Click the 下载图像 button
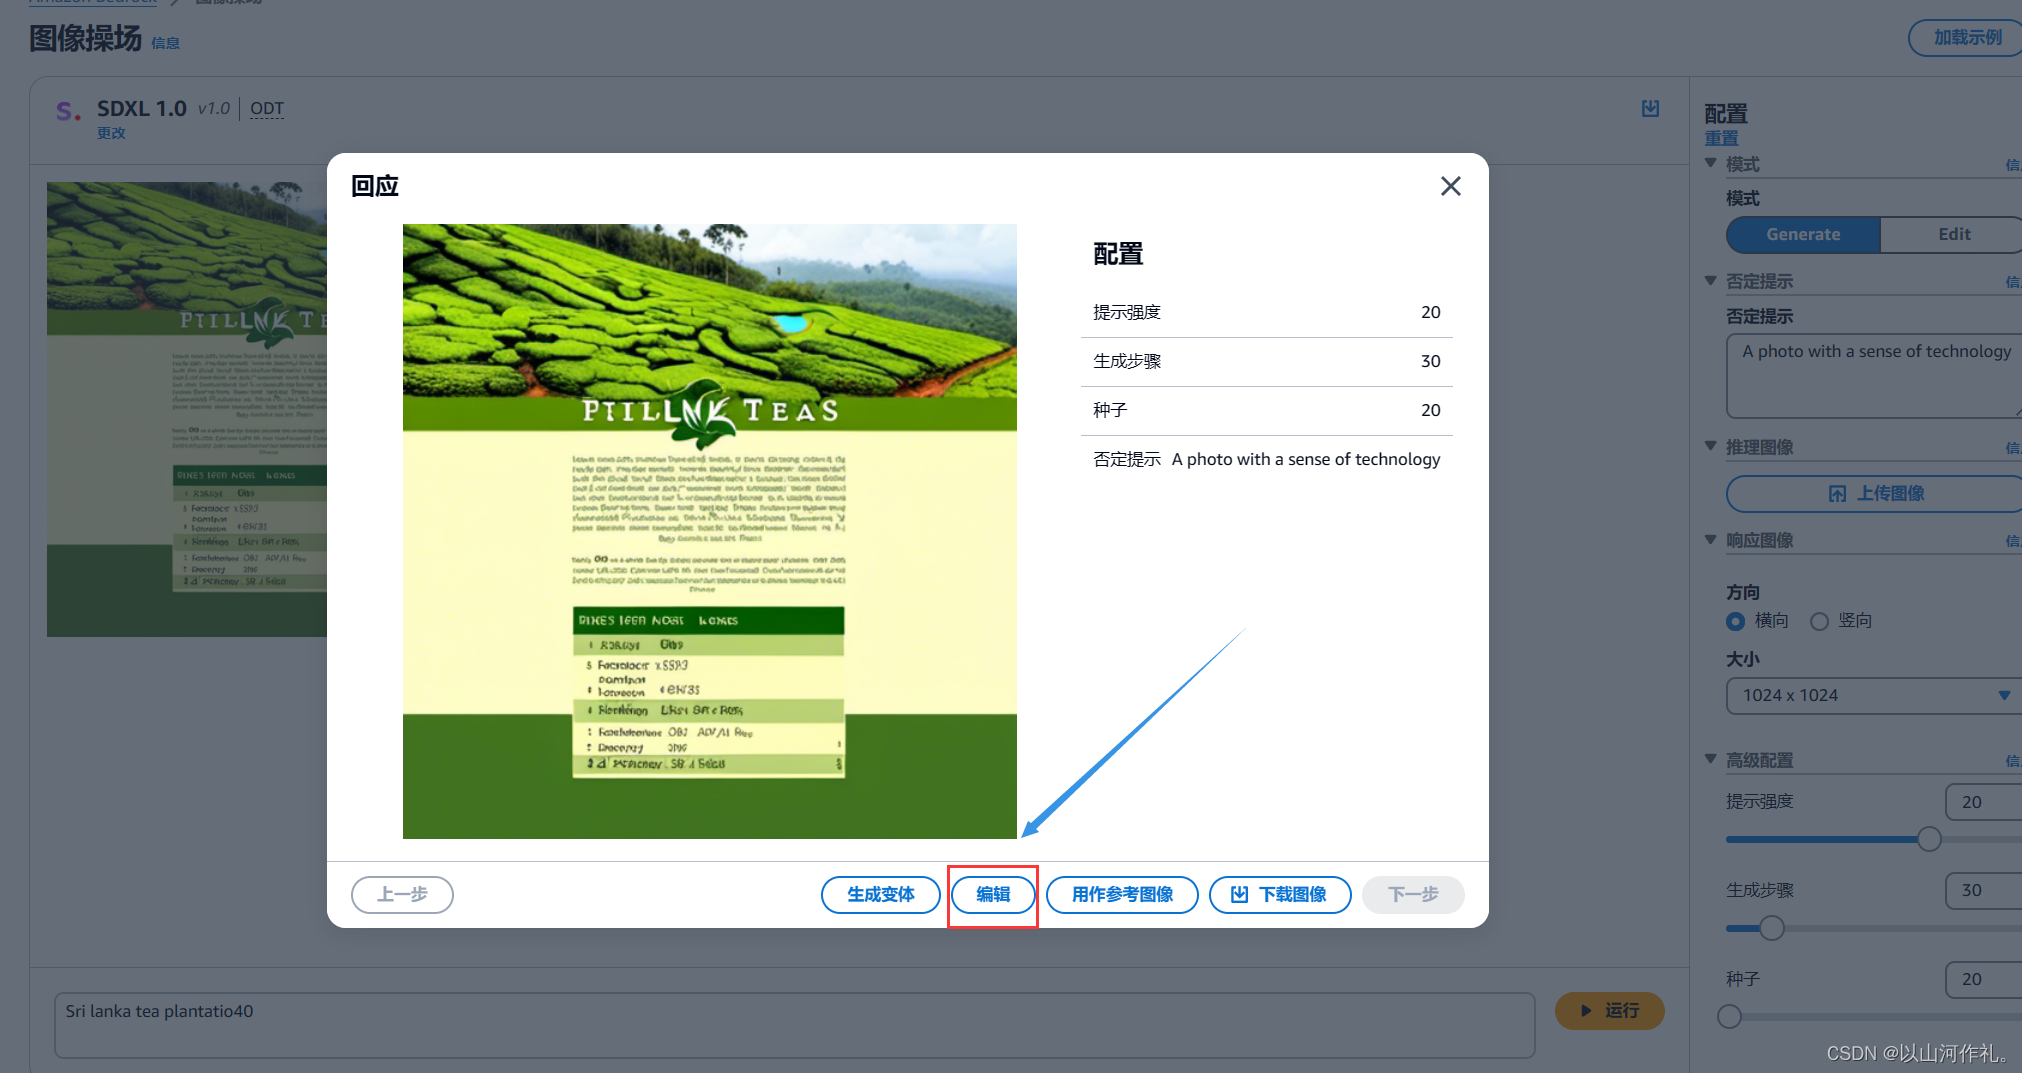The height and width of the screenshot is (1073, 2022). point(1280,895)
